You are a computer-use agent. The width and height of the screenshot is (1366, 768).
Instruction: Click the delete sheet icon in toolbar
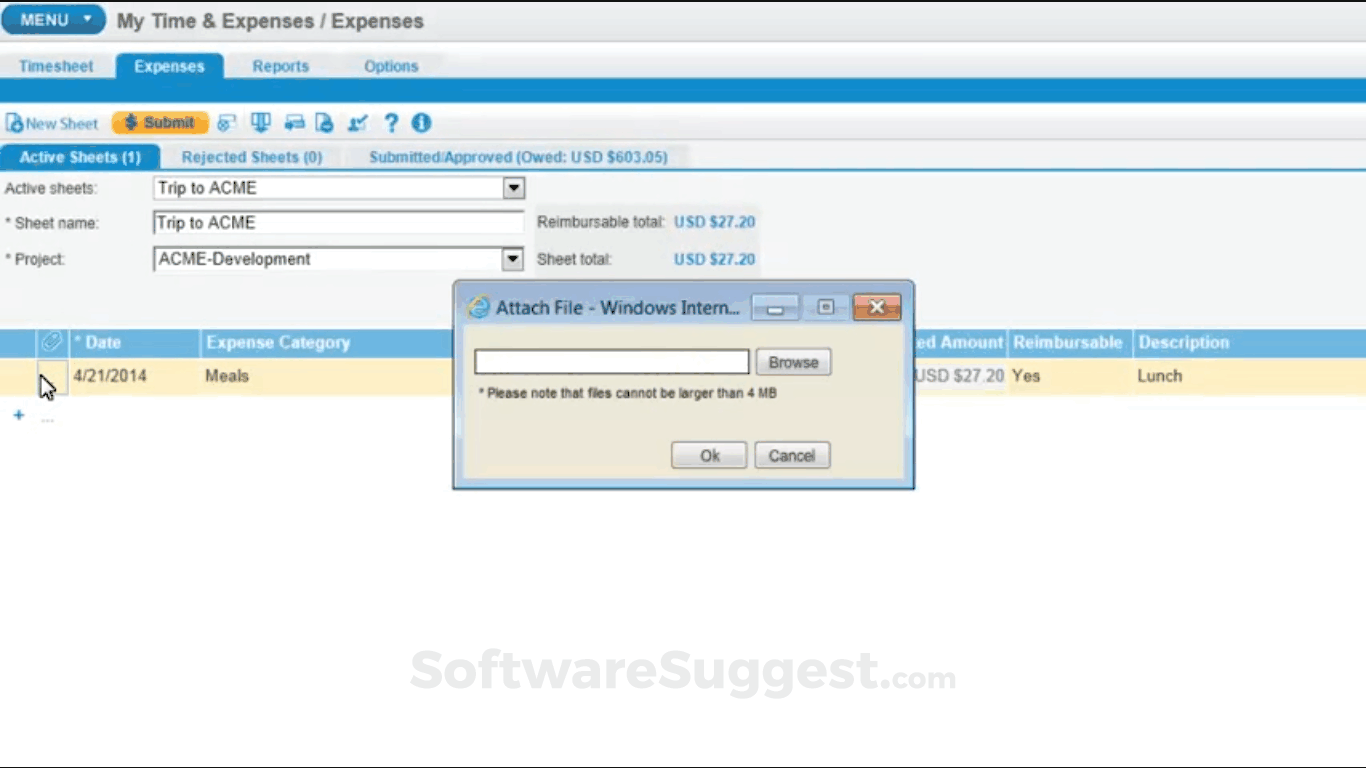coord(324,123)
